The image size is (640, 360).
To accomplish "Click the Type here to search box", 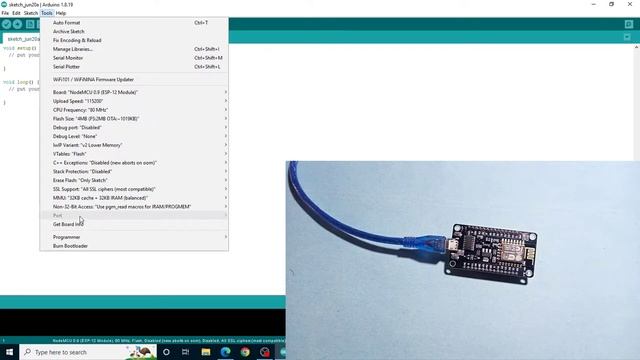I will click(88, 352).
